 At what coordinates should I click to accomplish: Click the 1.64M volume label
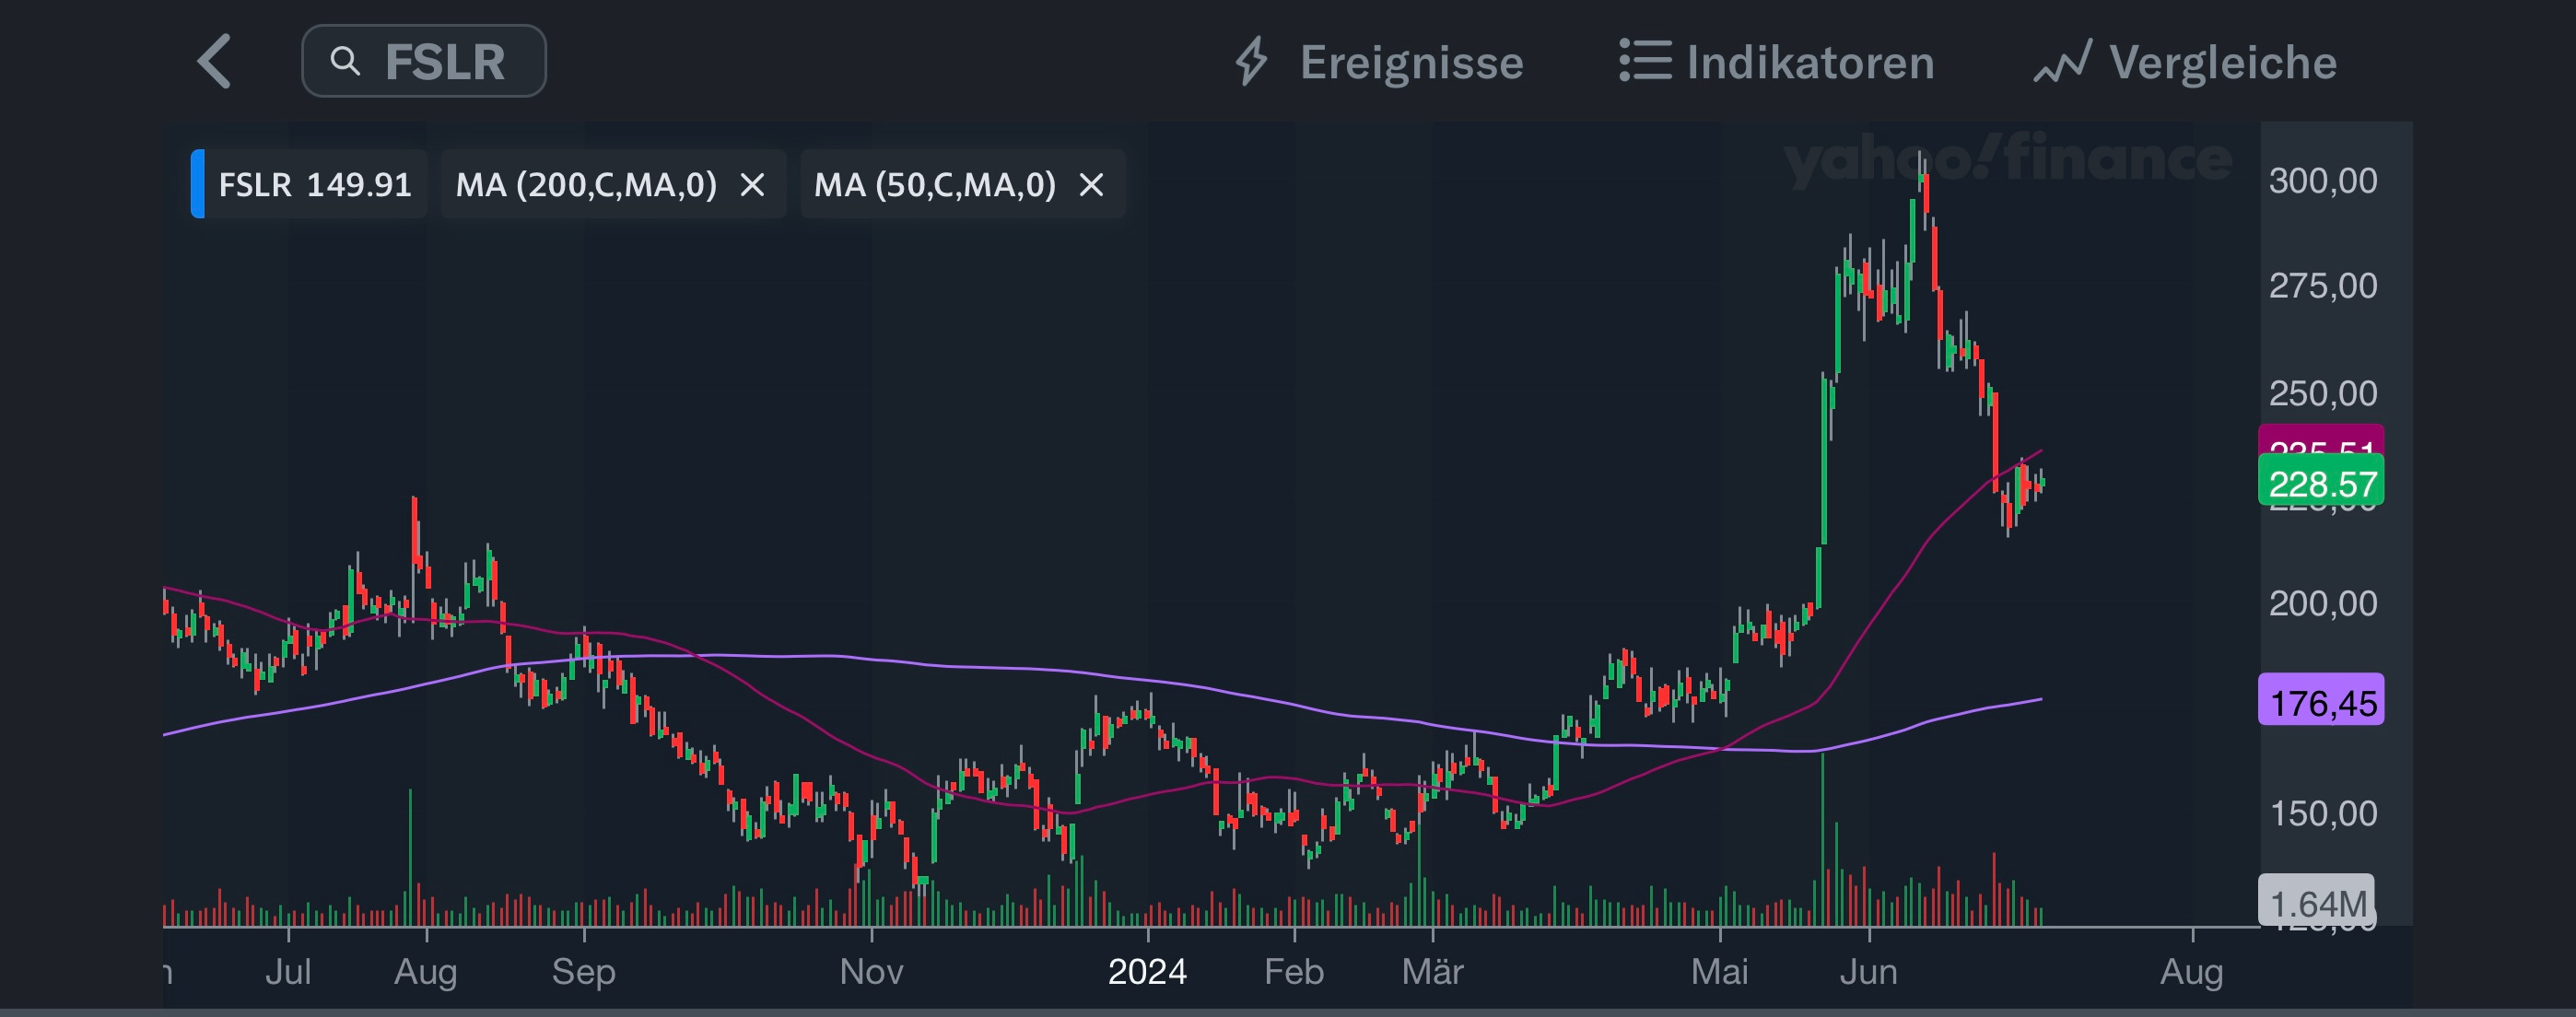2316,902
